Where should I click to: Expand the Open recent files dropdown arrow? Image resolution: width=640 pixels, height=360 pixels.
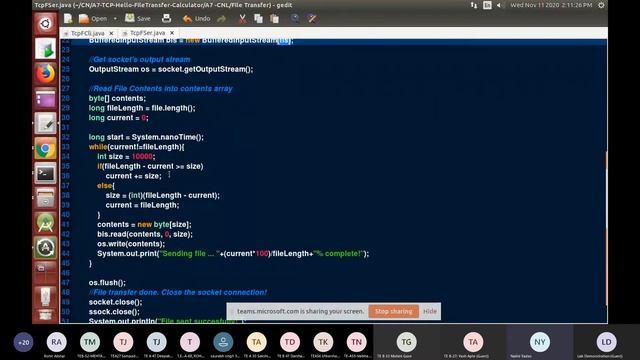point(115,18)
